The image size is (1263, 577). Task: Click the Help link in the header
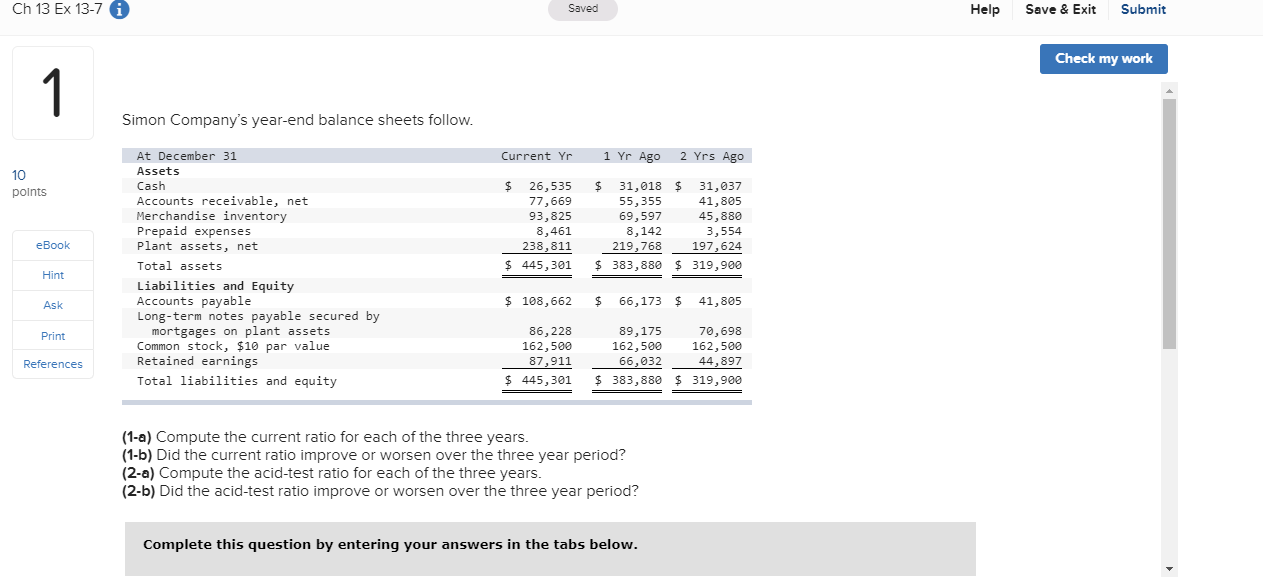pos(984,9)
